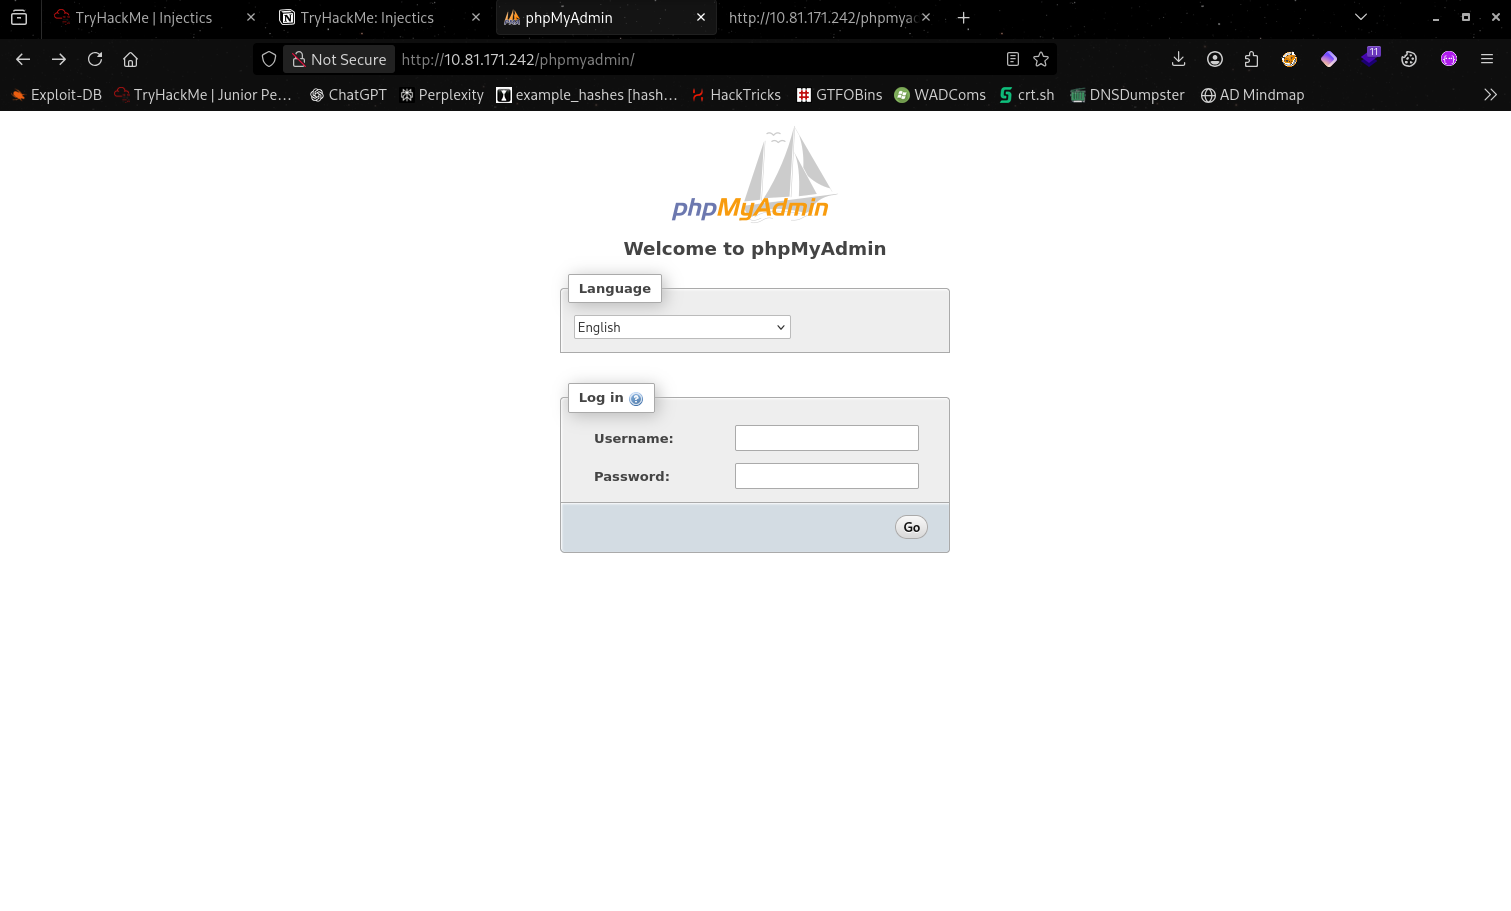
Task: Click the browser reload button
Action: click(95, 59)
